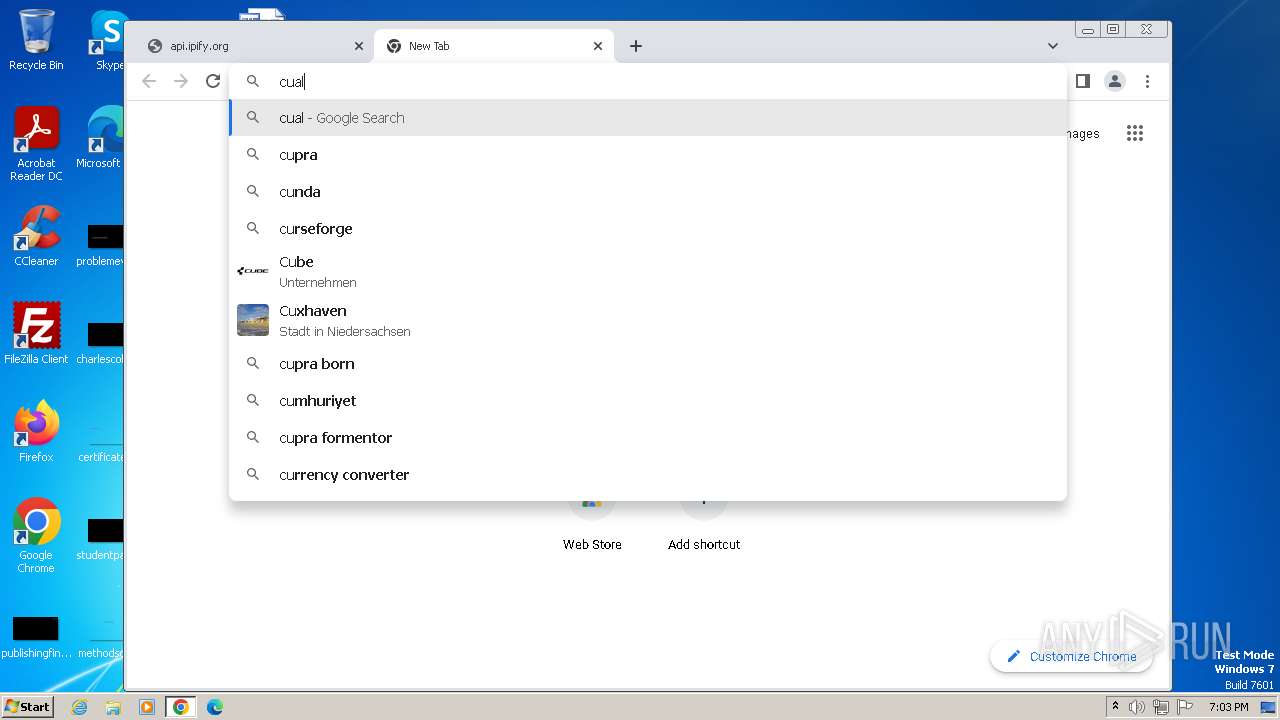1280x720 pixels.
Task: Click the taskbar clock 7:03 PM
Action: coord(1228,707)
